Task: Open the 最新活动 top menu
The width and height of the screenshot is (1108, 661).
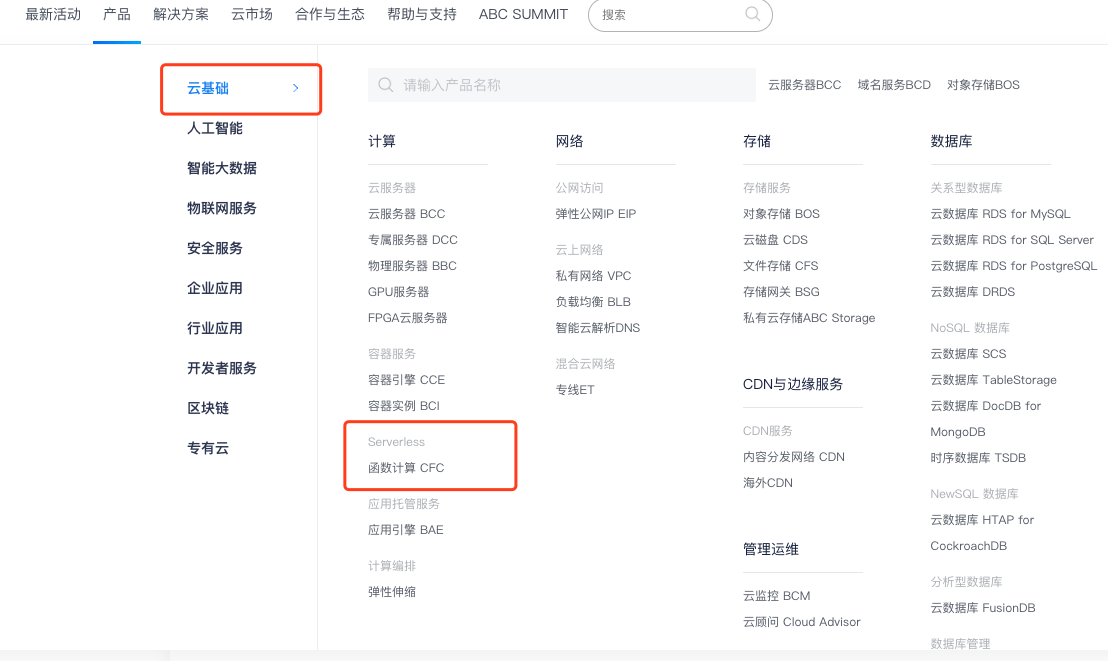Action: (x=53, y=14)
